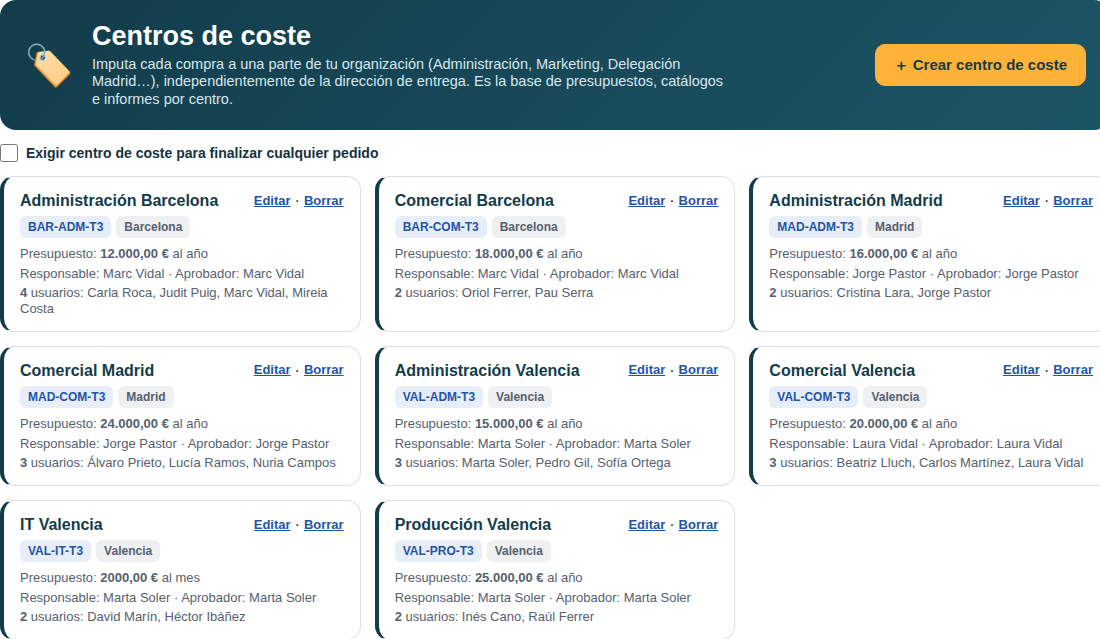Screen dimensions: 1100x639
Task: Delete the Comercial Madrid cost center
Action: [x=323, y=370]
